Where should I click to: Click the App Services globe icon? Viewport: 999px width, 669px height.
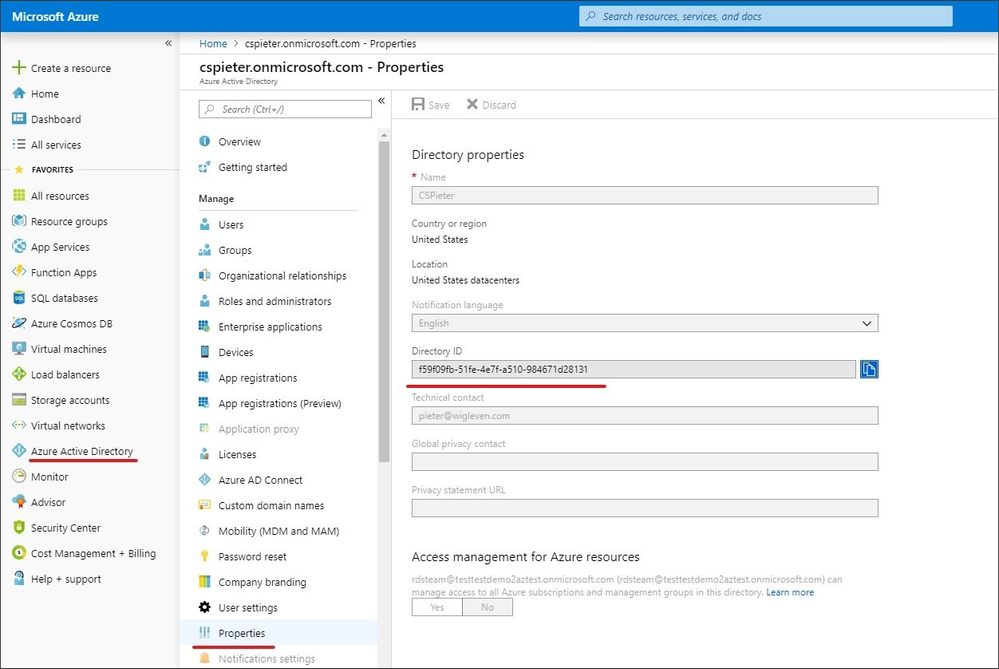coord(19,247)
